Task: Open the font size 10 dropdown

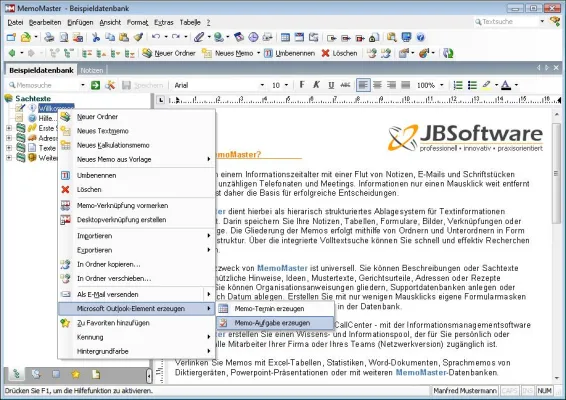Action: [286, 85]
